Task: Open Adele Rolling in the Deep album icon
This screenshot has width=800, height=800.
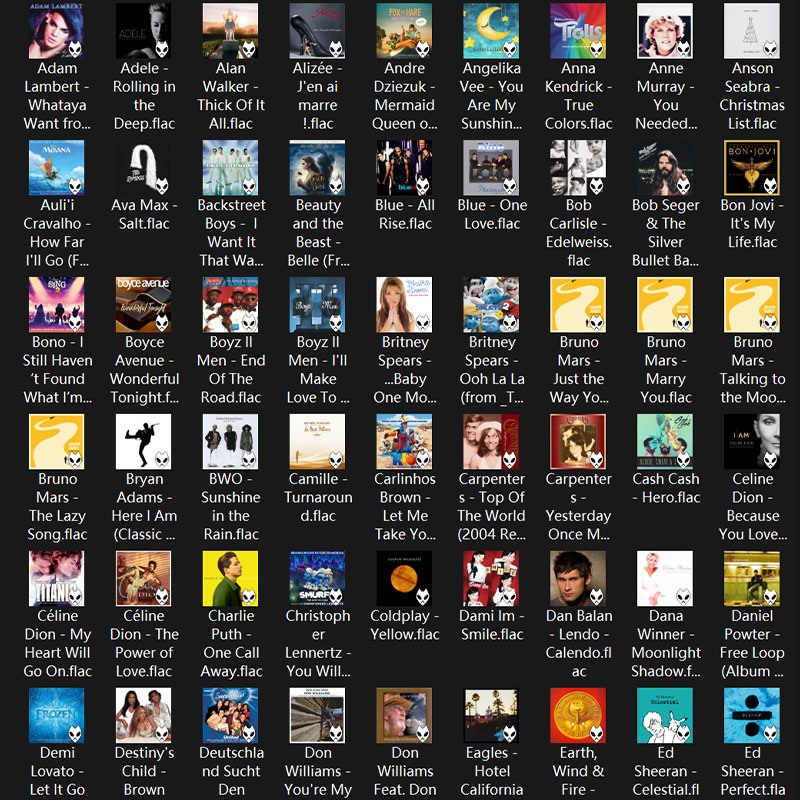Action: click(143, 31)
